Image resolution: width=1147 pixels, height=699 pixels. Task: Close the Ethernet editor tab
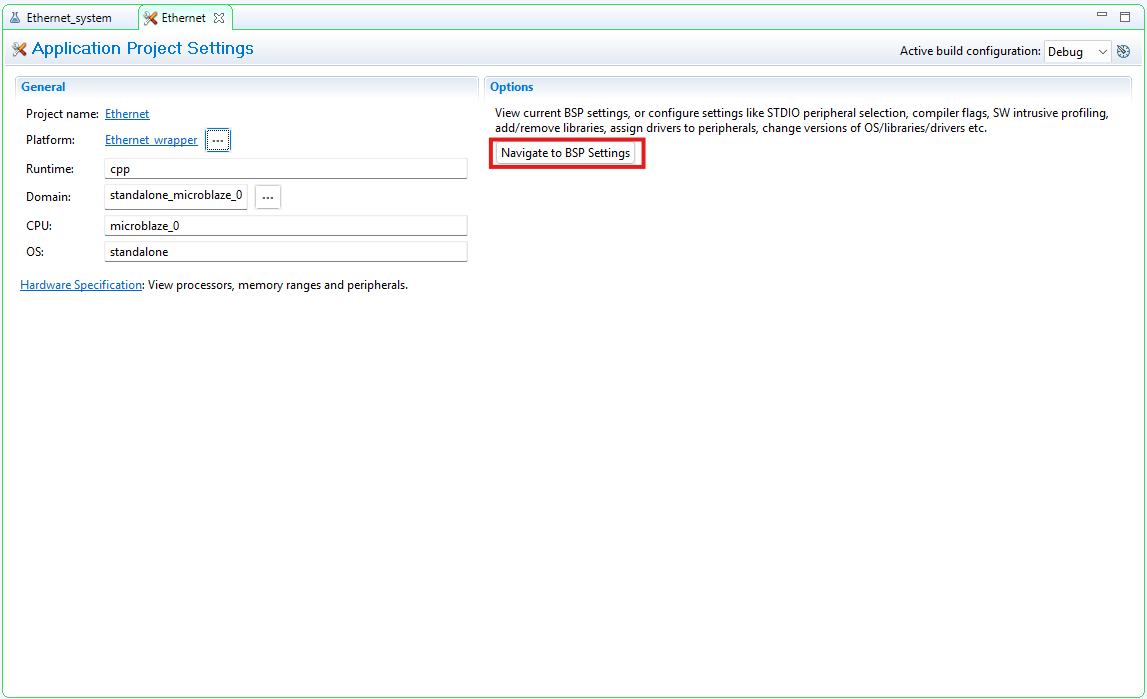[219, 18]
